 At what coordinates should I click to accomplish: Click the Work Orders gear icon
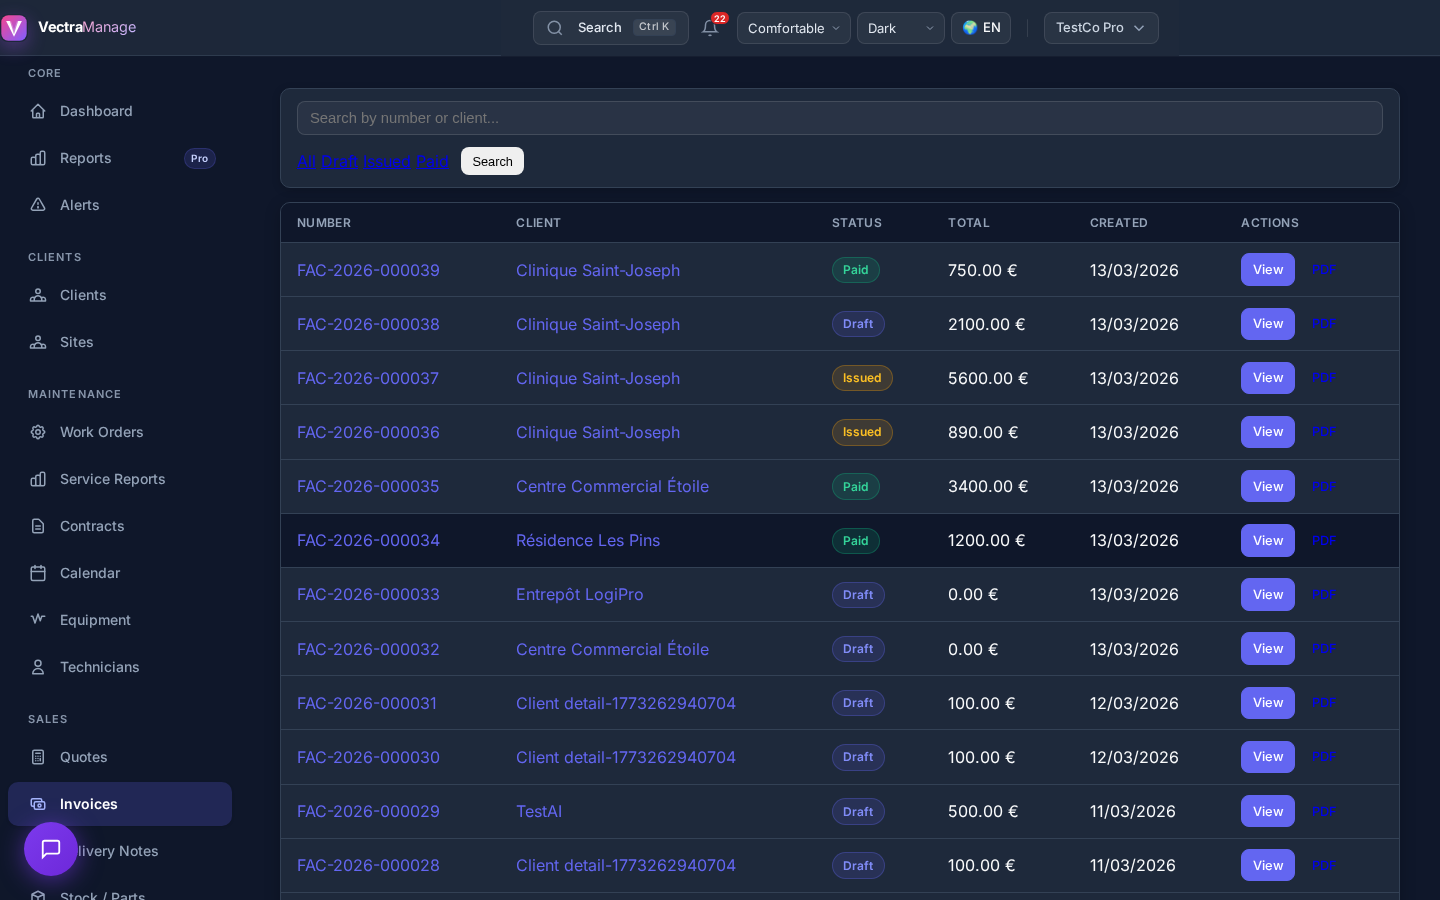[x=38, y=432]
